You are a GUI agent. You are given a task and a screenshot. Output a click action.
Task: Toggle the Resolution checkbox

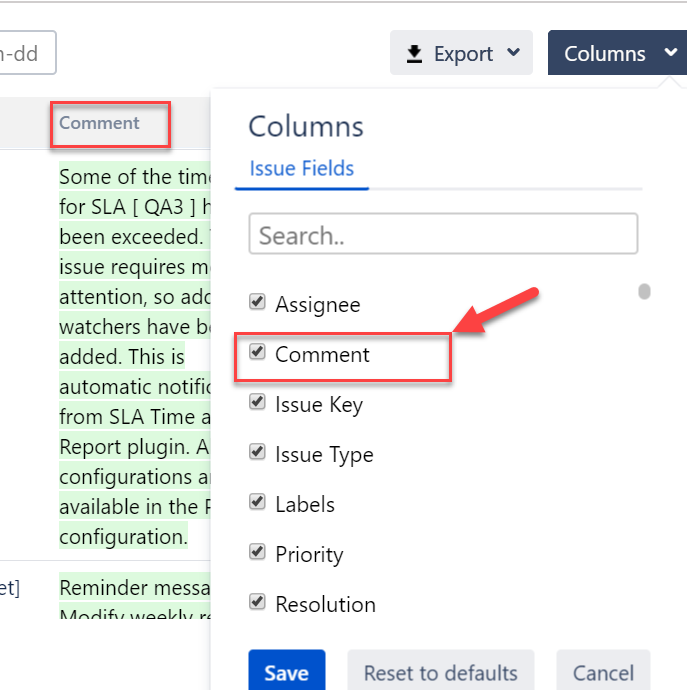[x=257, y=602]
